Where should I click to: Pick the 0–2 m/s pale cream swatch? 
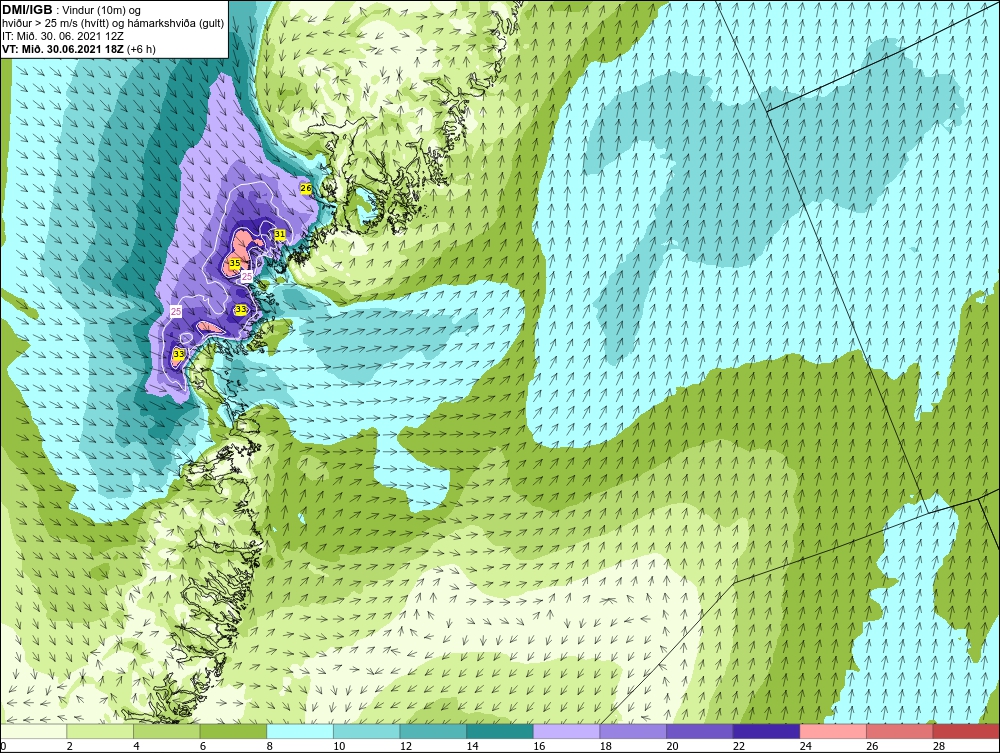tap(33, 731)
